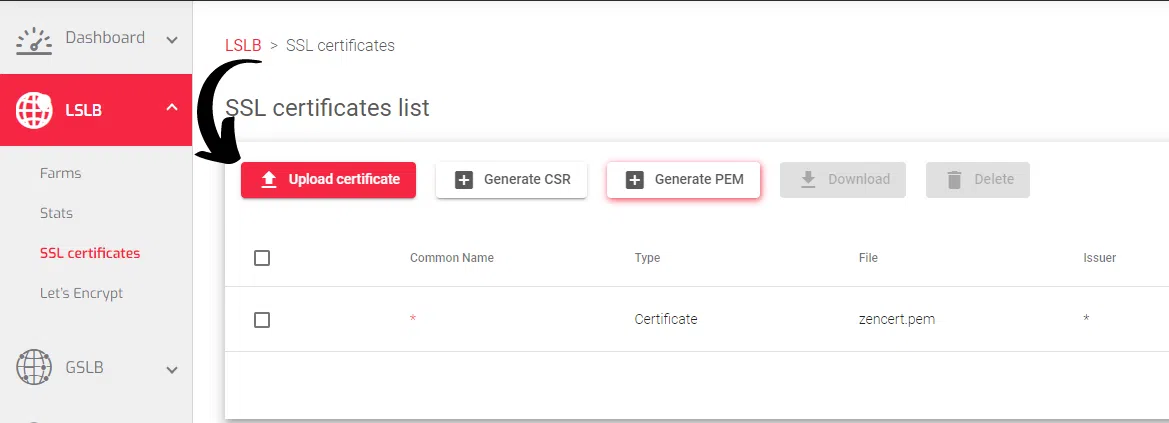Image resolution: width=1169 pixels, height=423 pixels.
Task: Click the GSLB globe icon
Action: (x=34, y=368)
